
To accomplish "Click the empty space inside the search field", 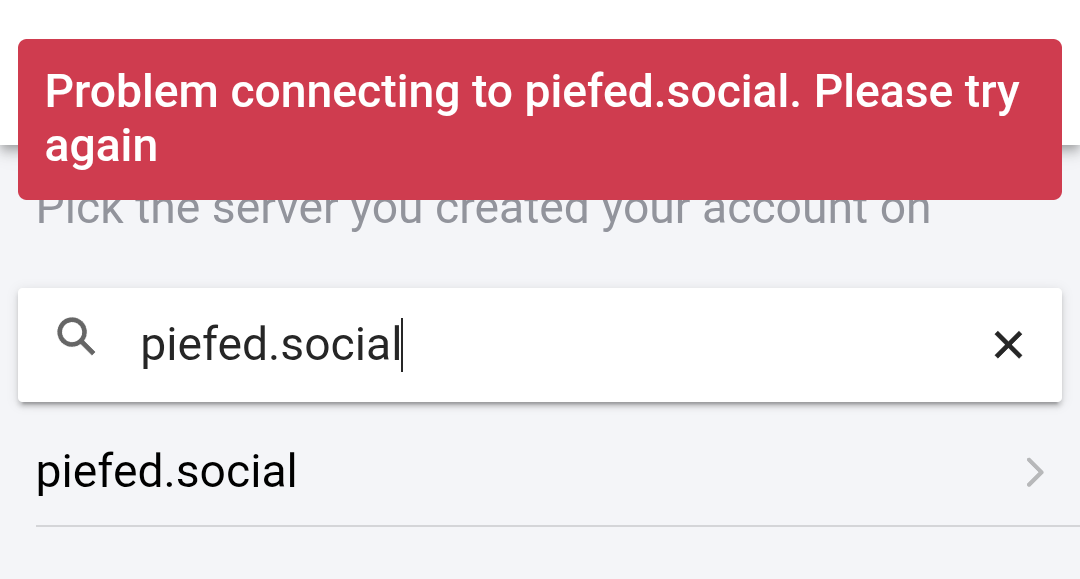I will click(x=689, y=345).
